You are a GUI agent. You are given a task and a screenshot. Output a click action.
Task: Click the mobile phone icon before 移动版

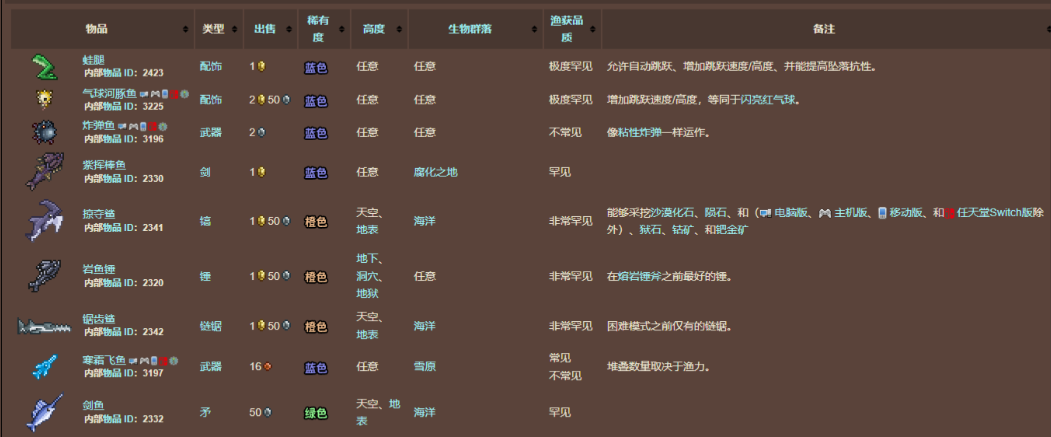pos(882,213)
